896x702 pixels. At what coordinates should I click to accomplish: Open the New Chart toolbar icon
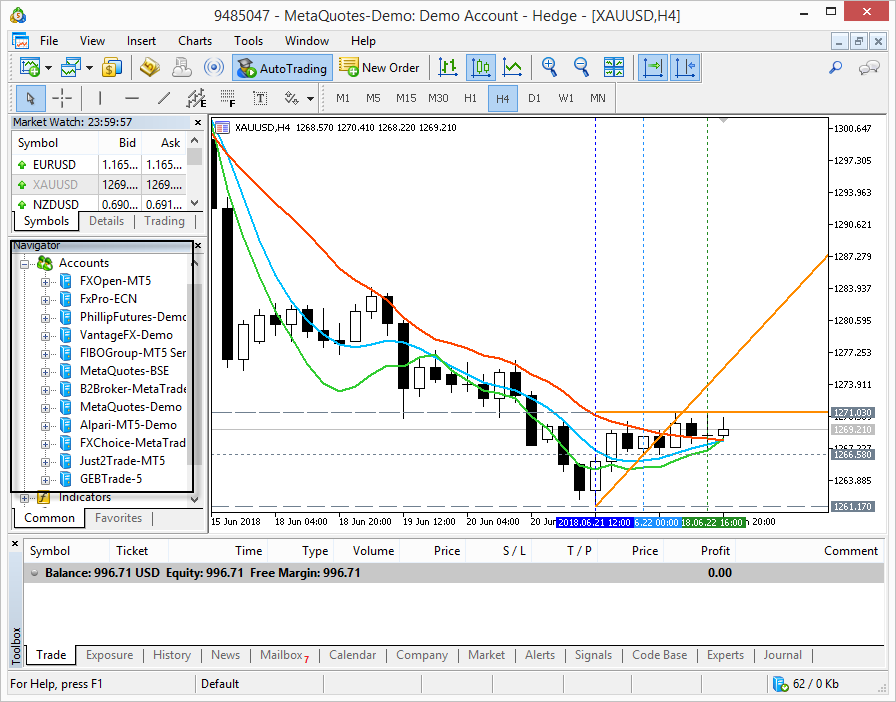tap(29, 68)
